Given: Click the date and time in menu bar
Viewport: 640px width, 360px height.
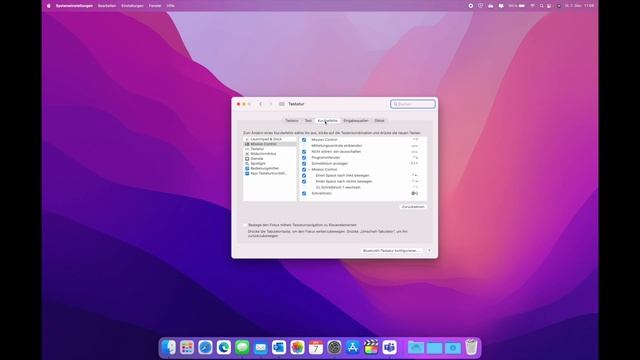Looking at the screenshot, I should tap(580, 6).
